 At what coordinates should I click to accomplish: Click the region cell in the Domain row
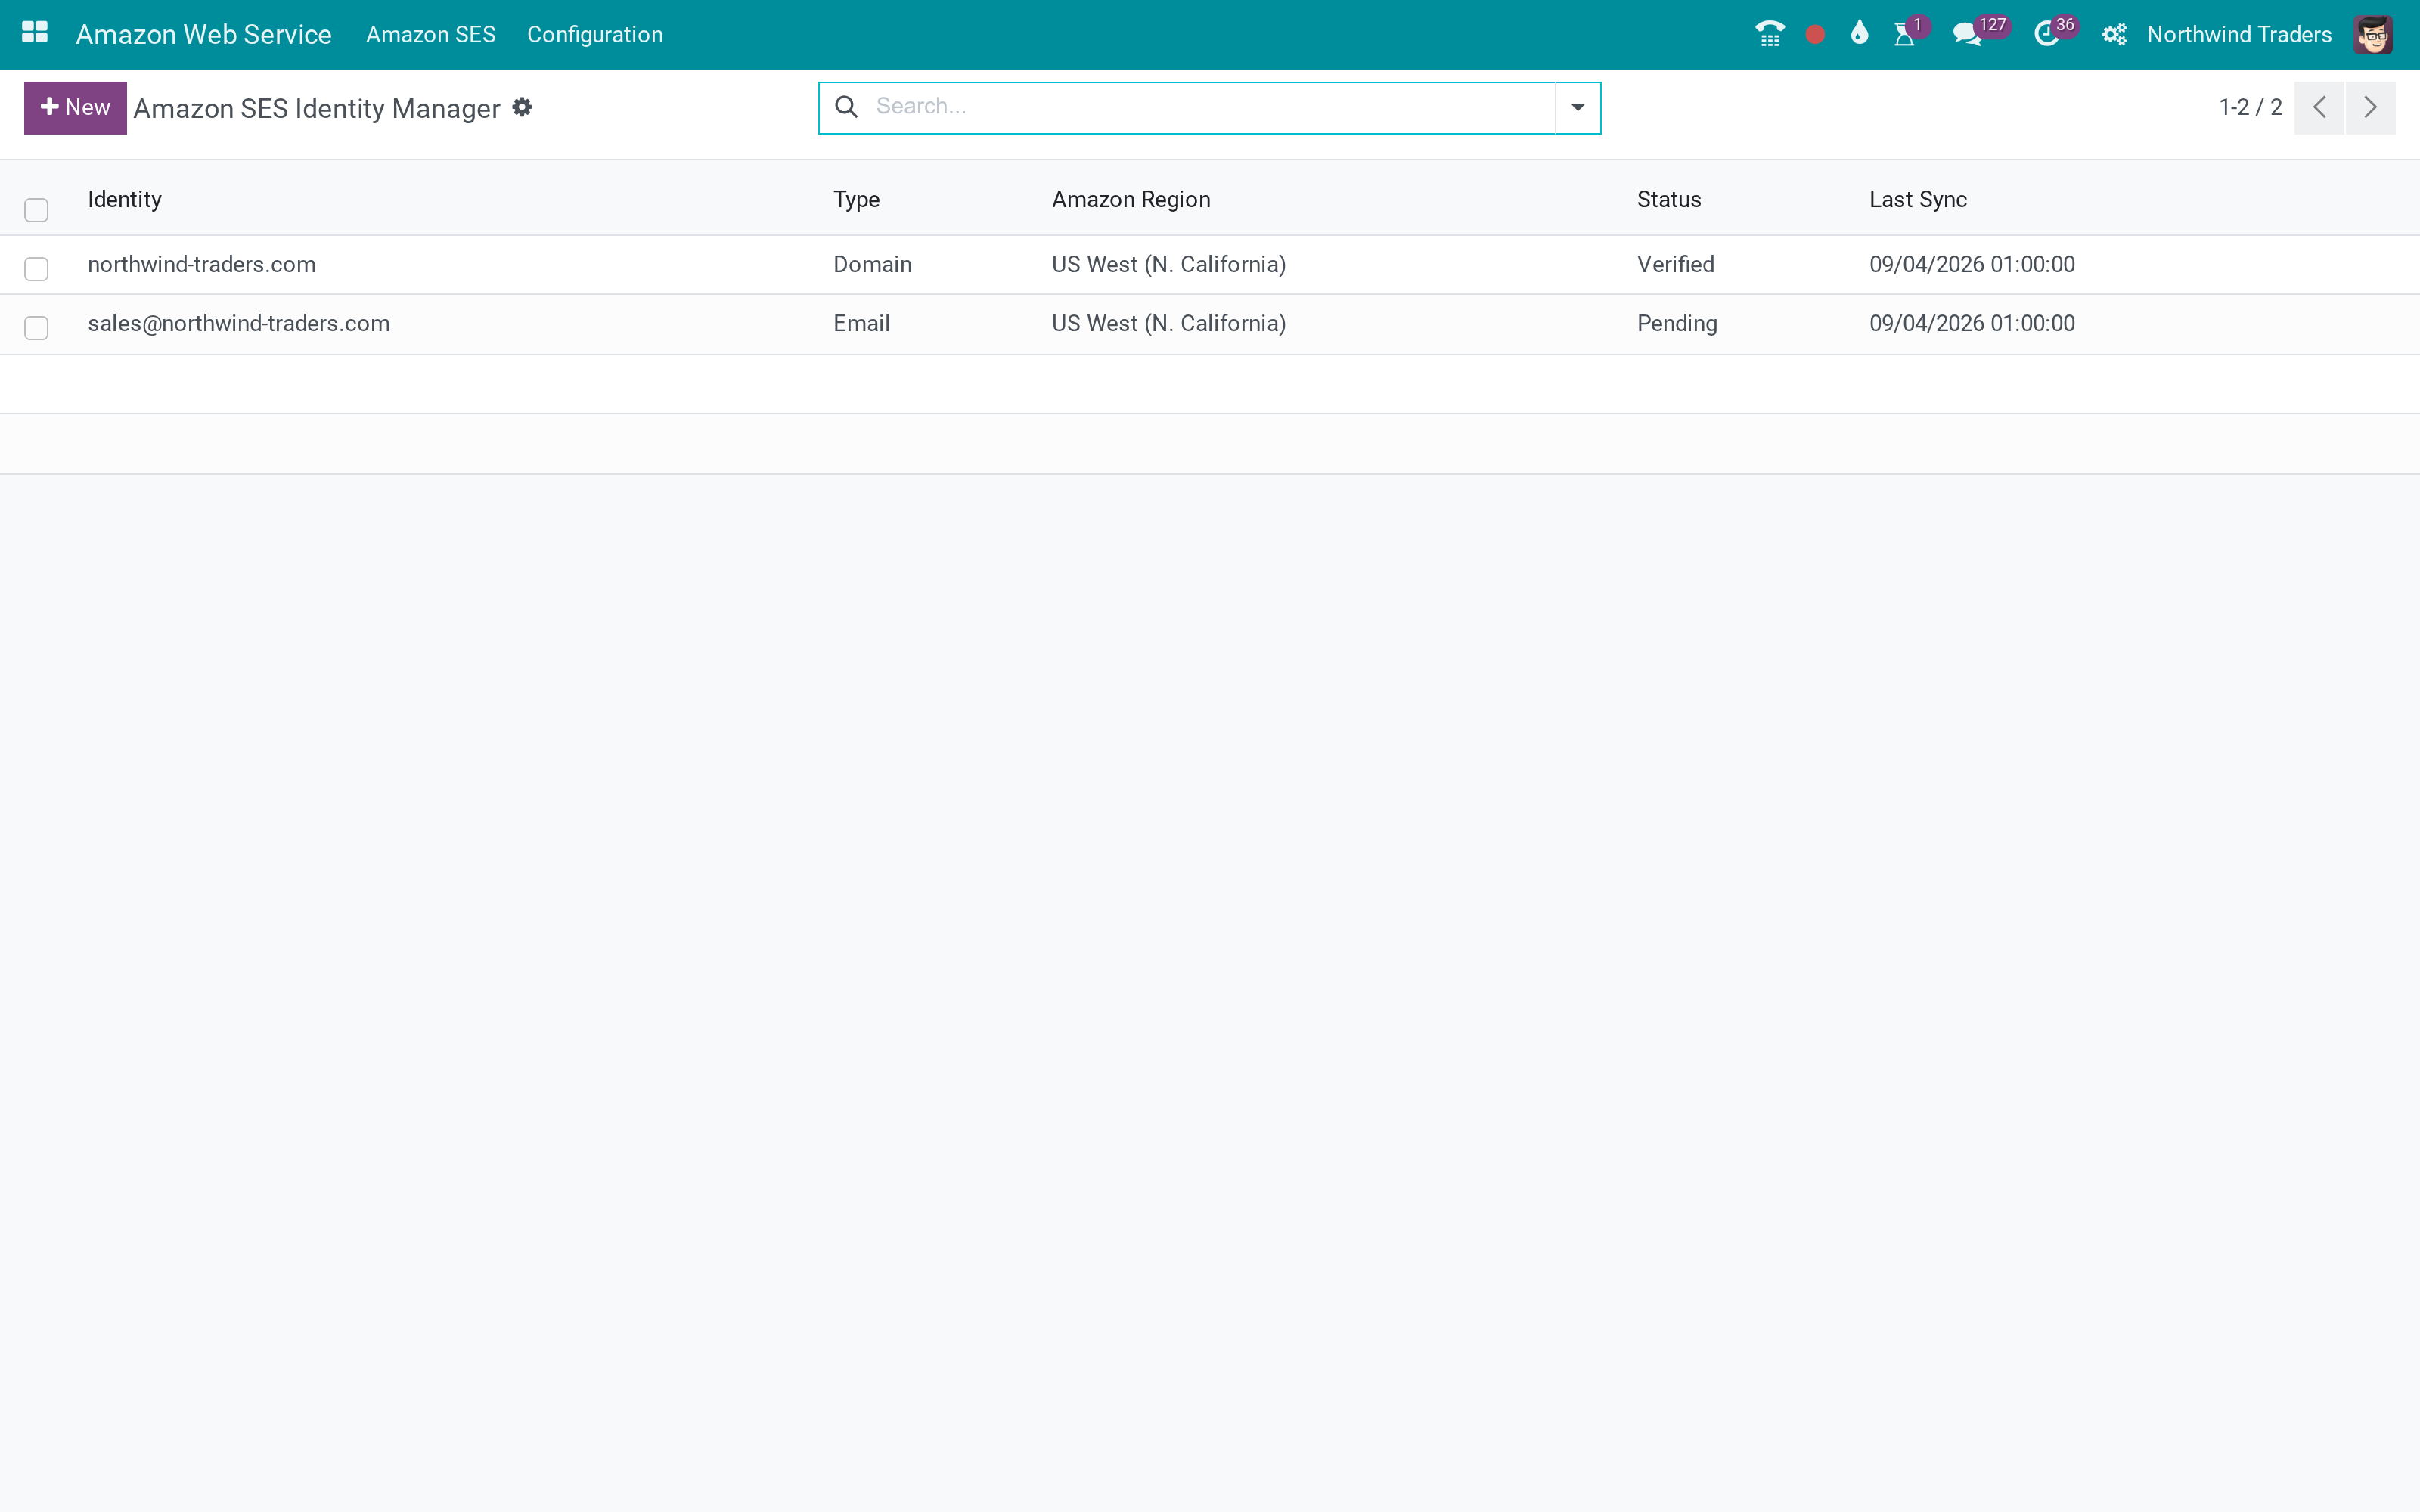tap(1169, 264)
